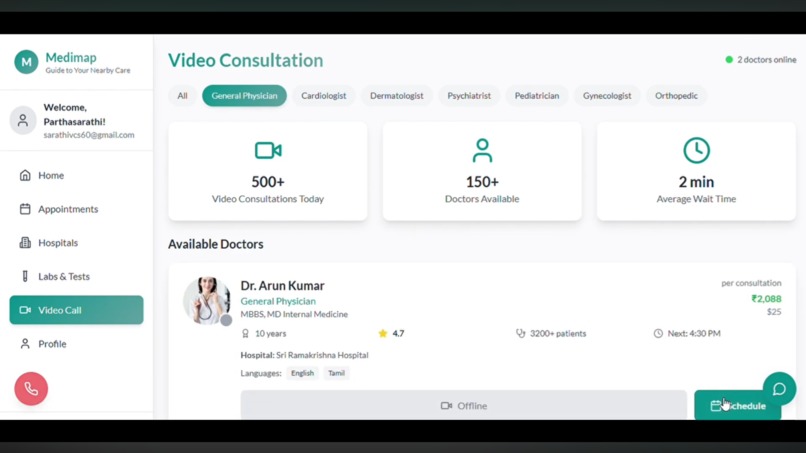
Task: Click the sarathivcs60@gmail.com email text
Action: pyautogui.click(x=89, y=135)
